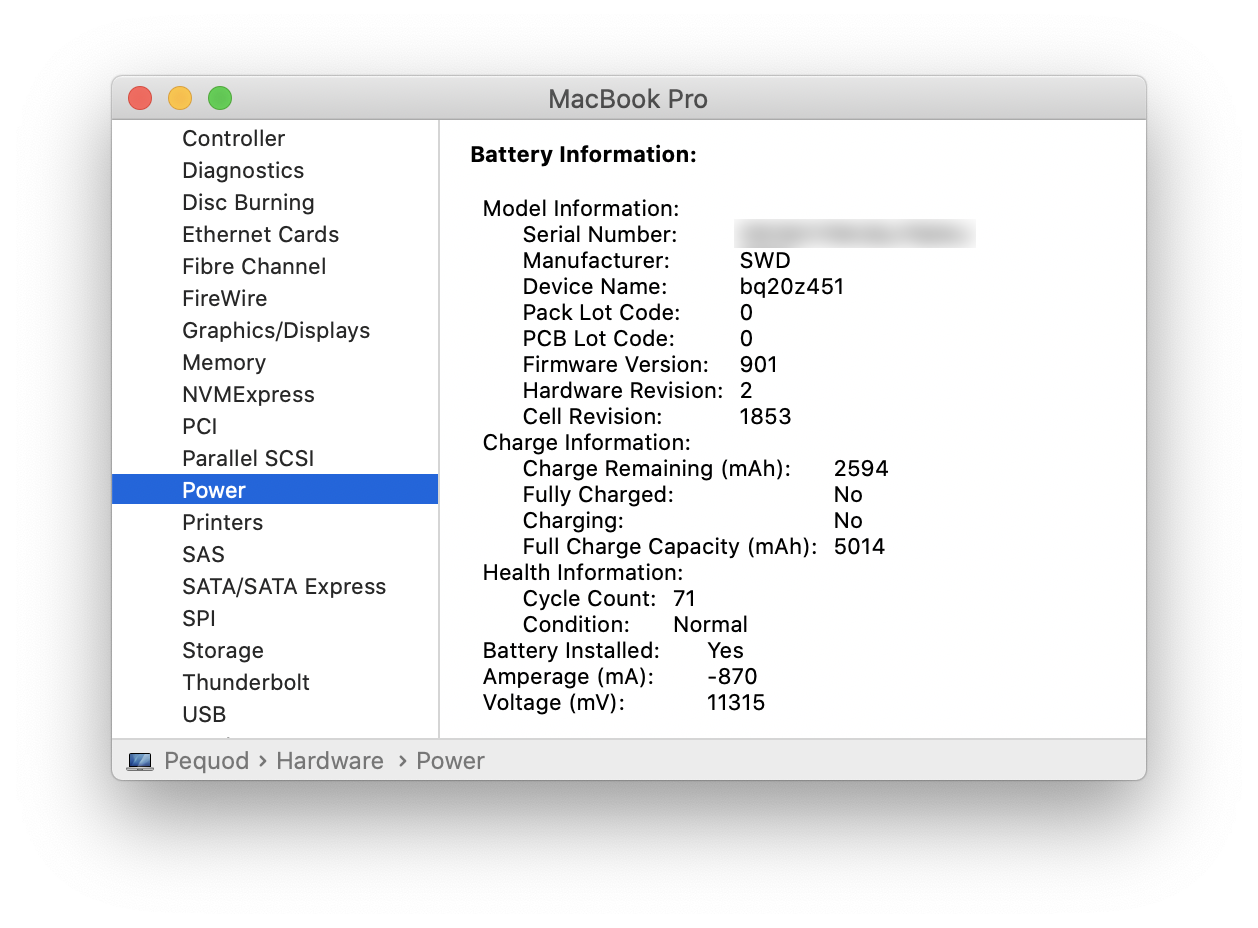Open Fibre Channel hardware info
1258x928 pixels.
click(x=275, y=267)
